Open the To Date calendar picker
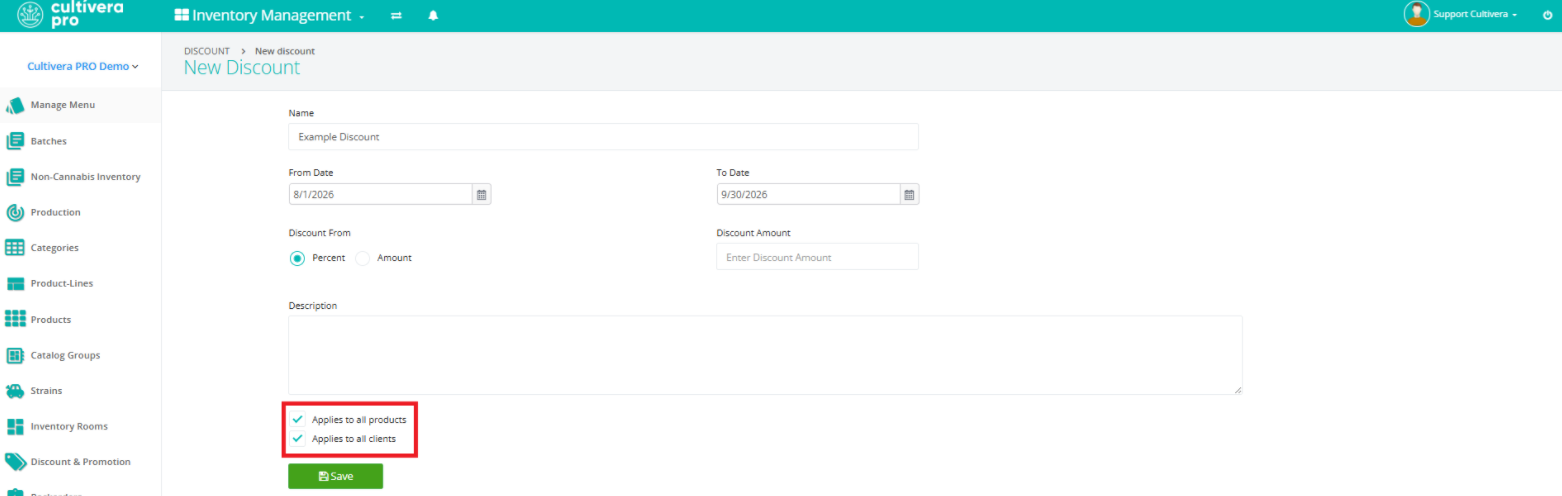The width and height of the screenshot is (1562, 496). coord(909,195)
